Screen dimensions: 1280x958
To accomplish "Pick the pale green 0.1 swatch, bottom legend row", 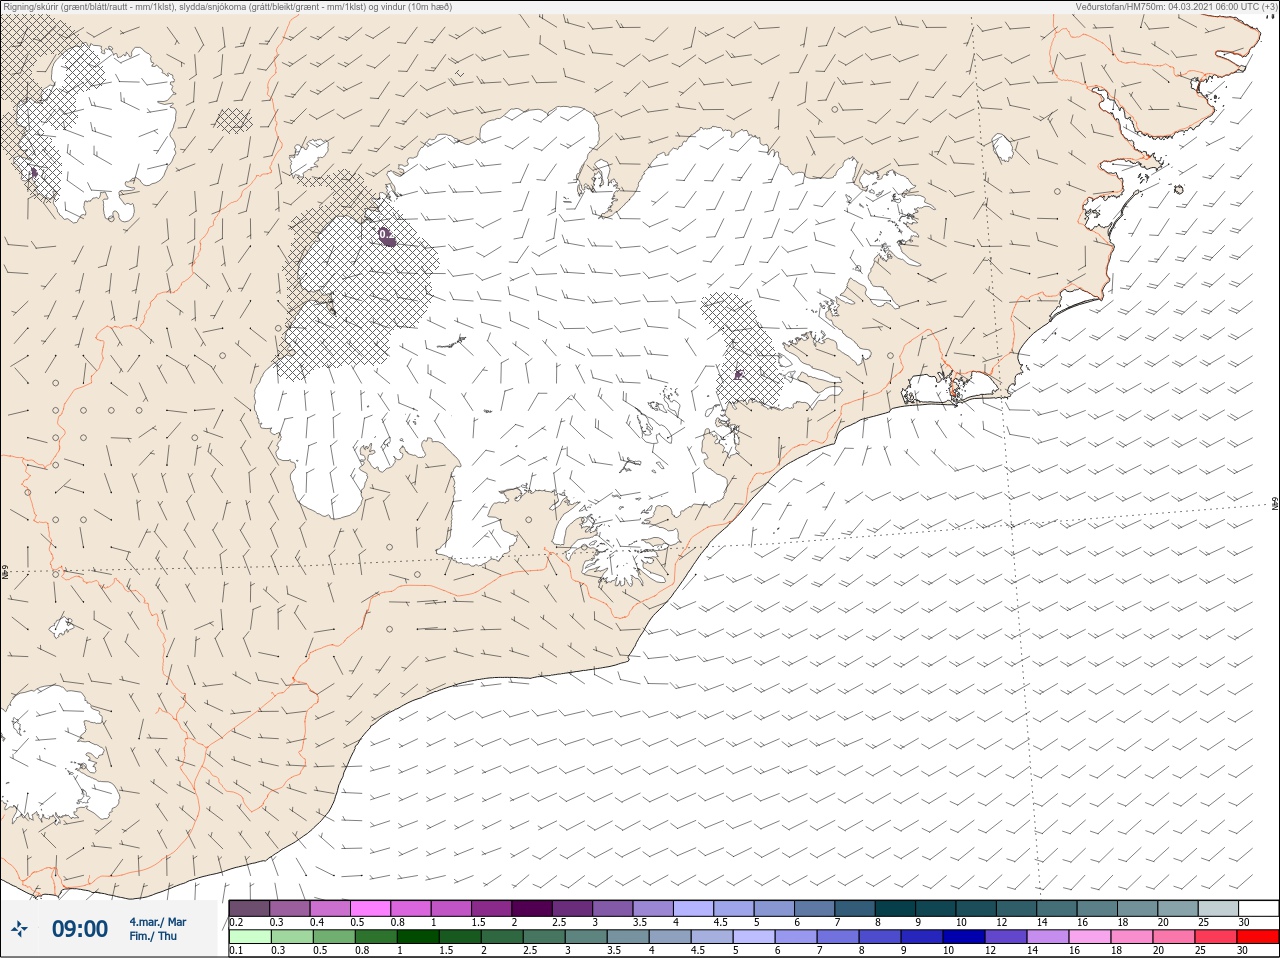I will [250, 937].
